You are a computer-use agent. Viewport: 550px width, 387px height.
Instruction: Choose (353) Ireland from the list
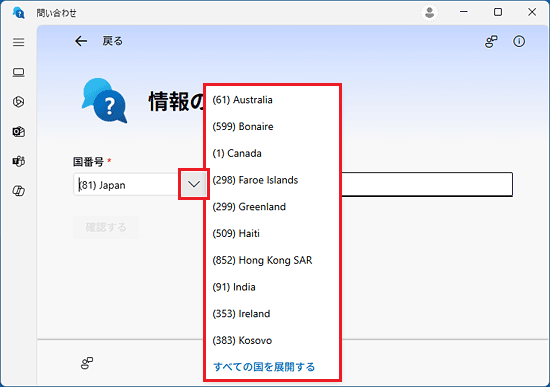tap(273, 314)
